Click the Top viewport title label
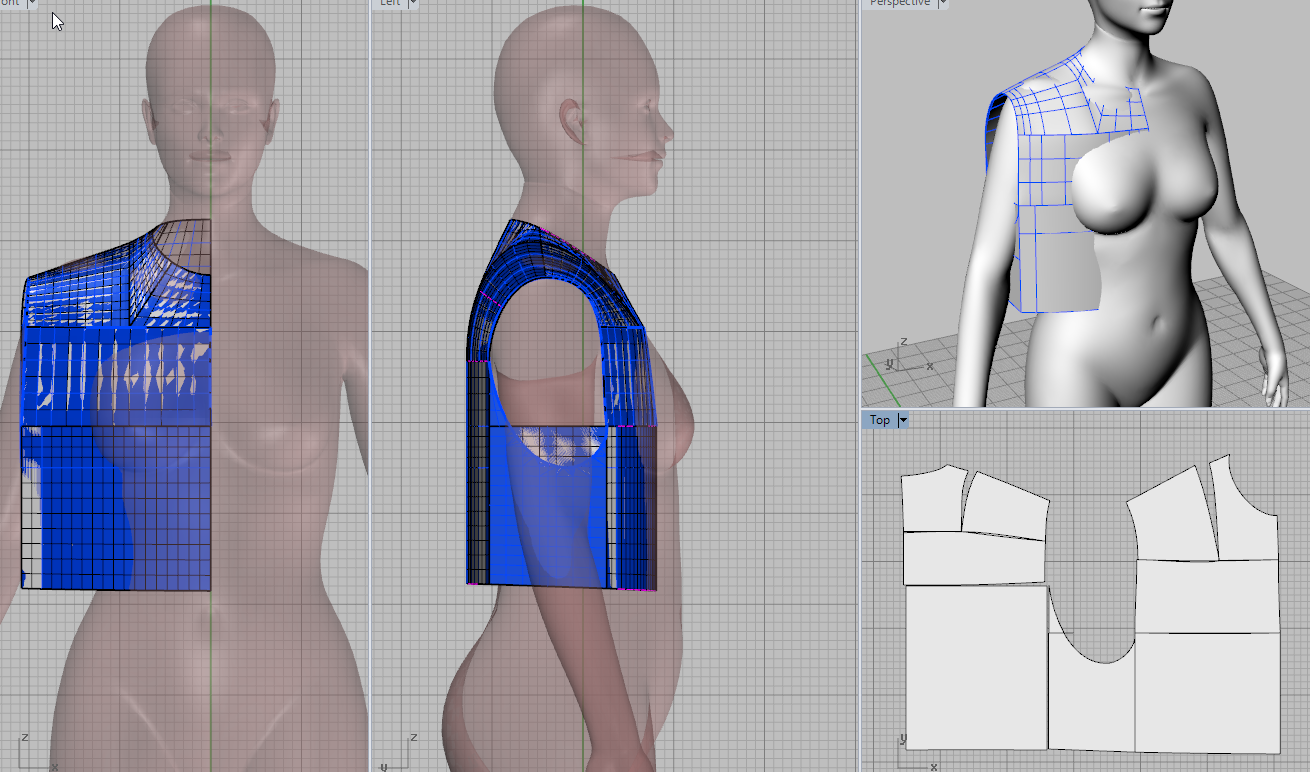Screen dimensions: 1310x772 coord(880,420)
